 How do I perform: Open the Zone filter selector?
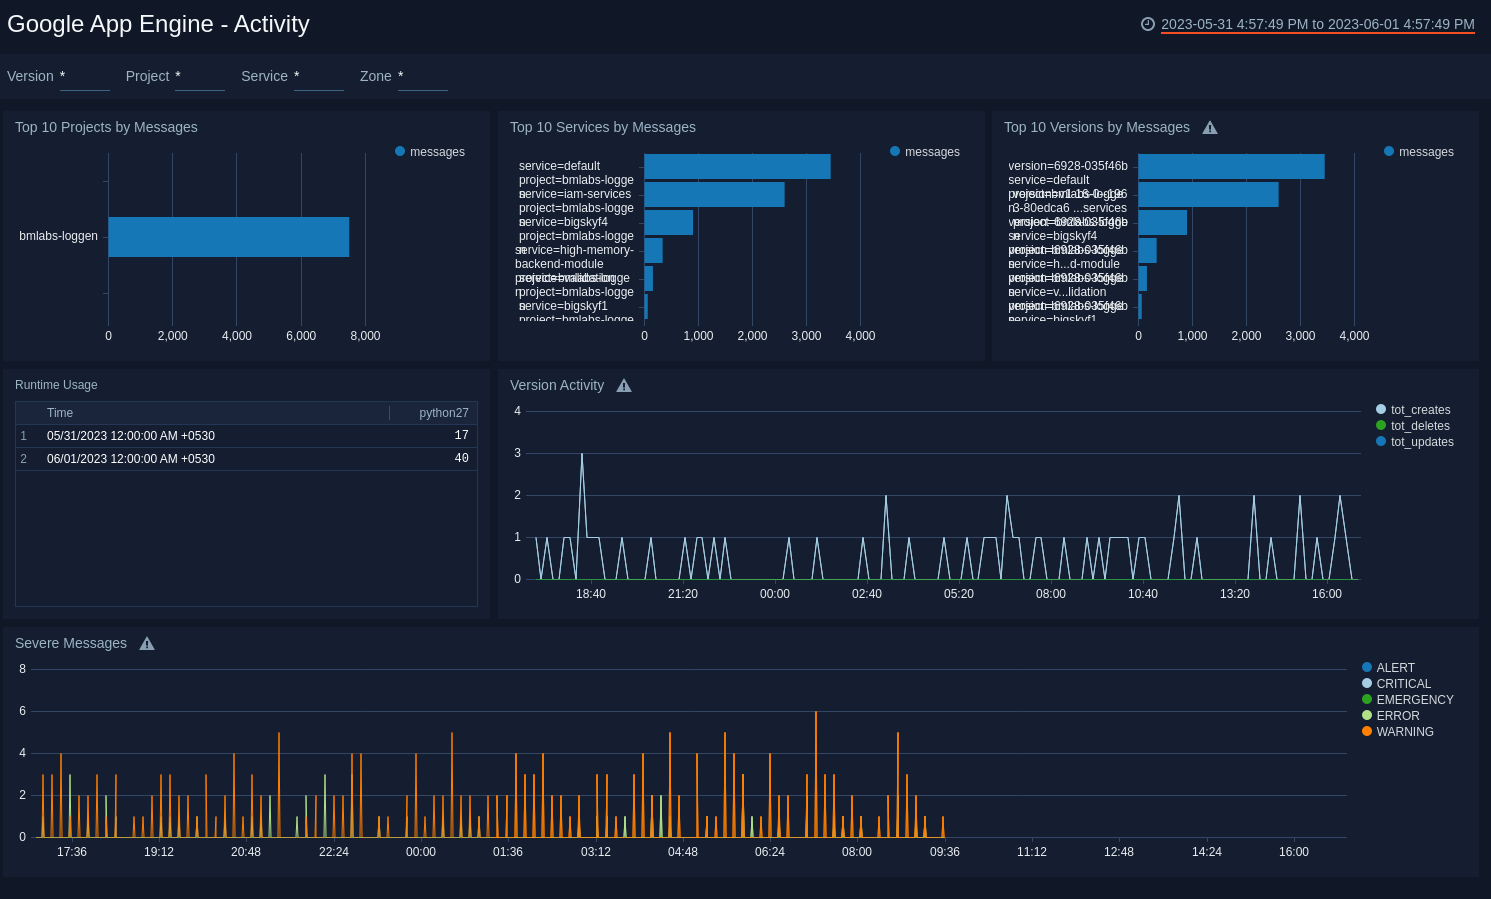pos(422,76)
